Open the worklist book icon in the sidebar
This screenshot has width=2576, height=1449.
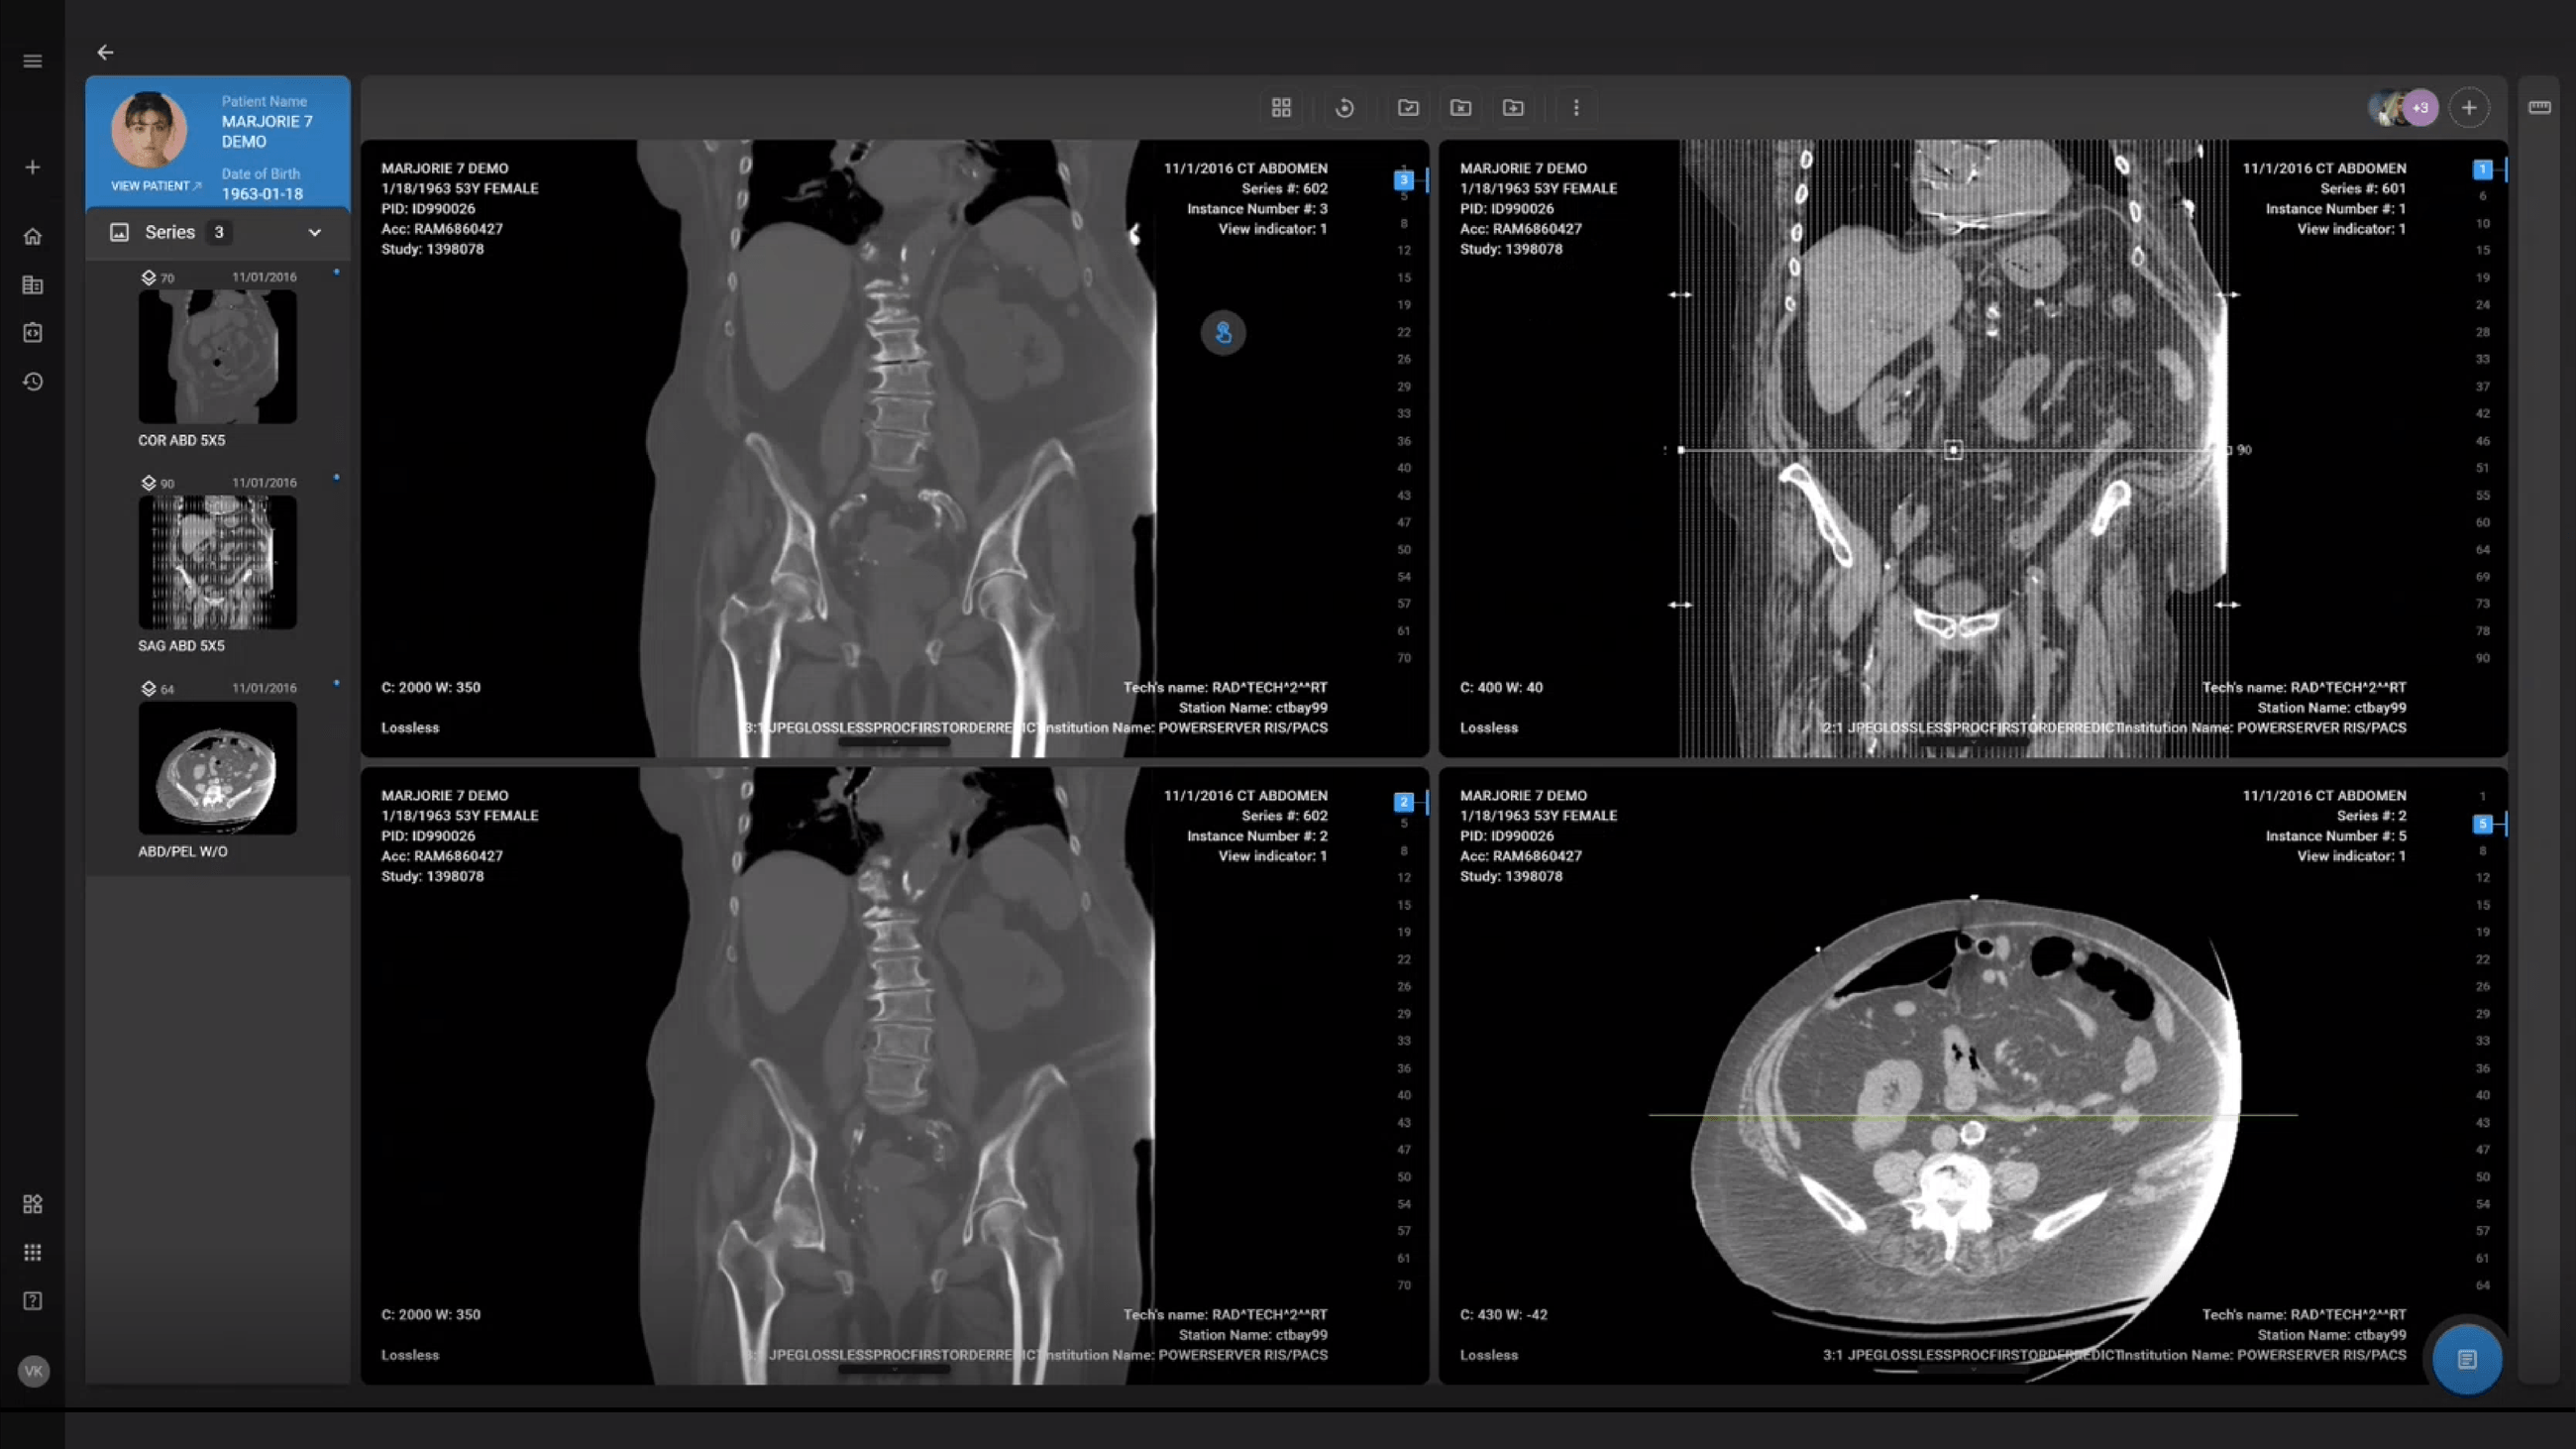(x=33, y=285)
